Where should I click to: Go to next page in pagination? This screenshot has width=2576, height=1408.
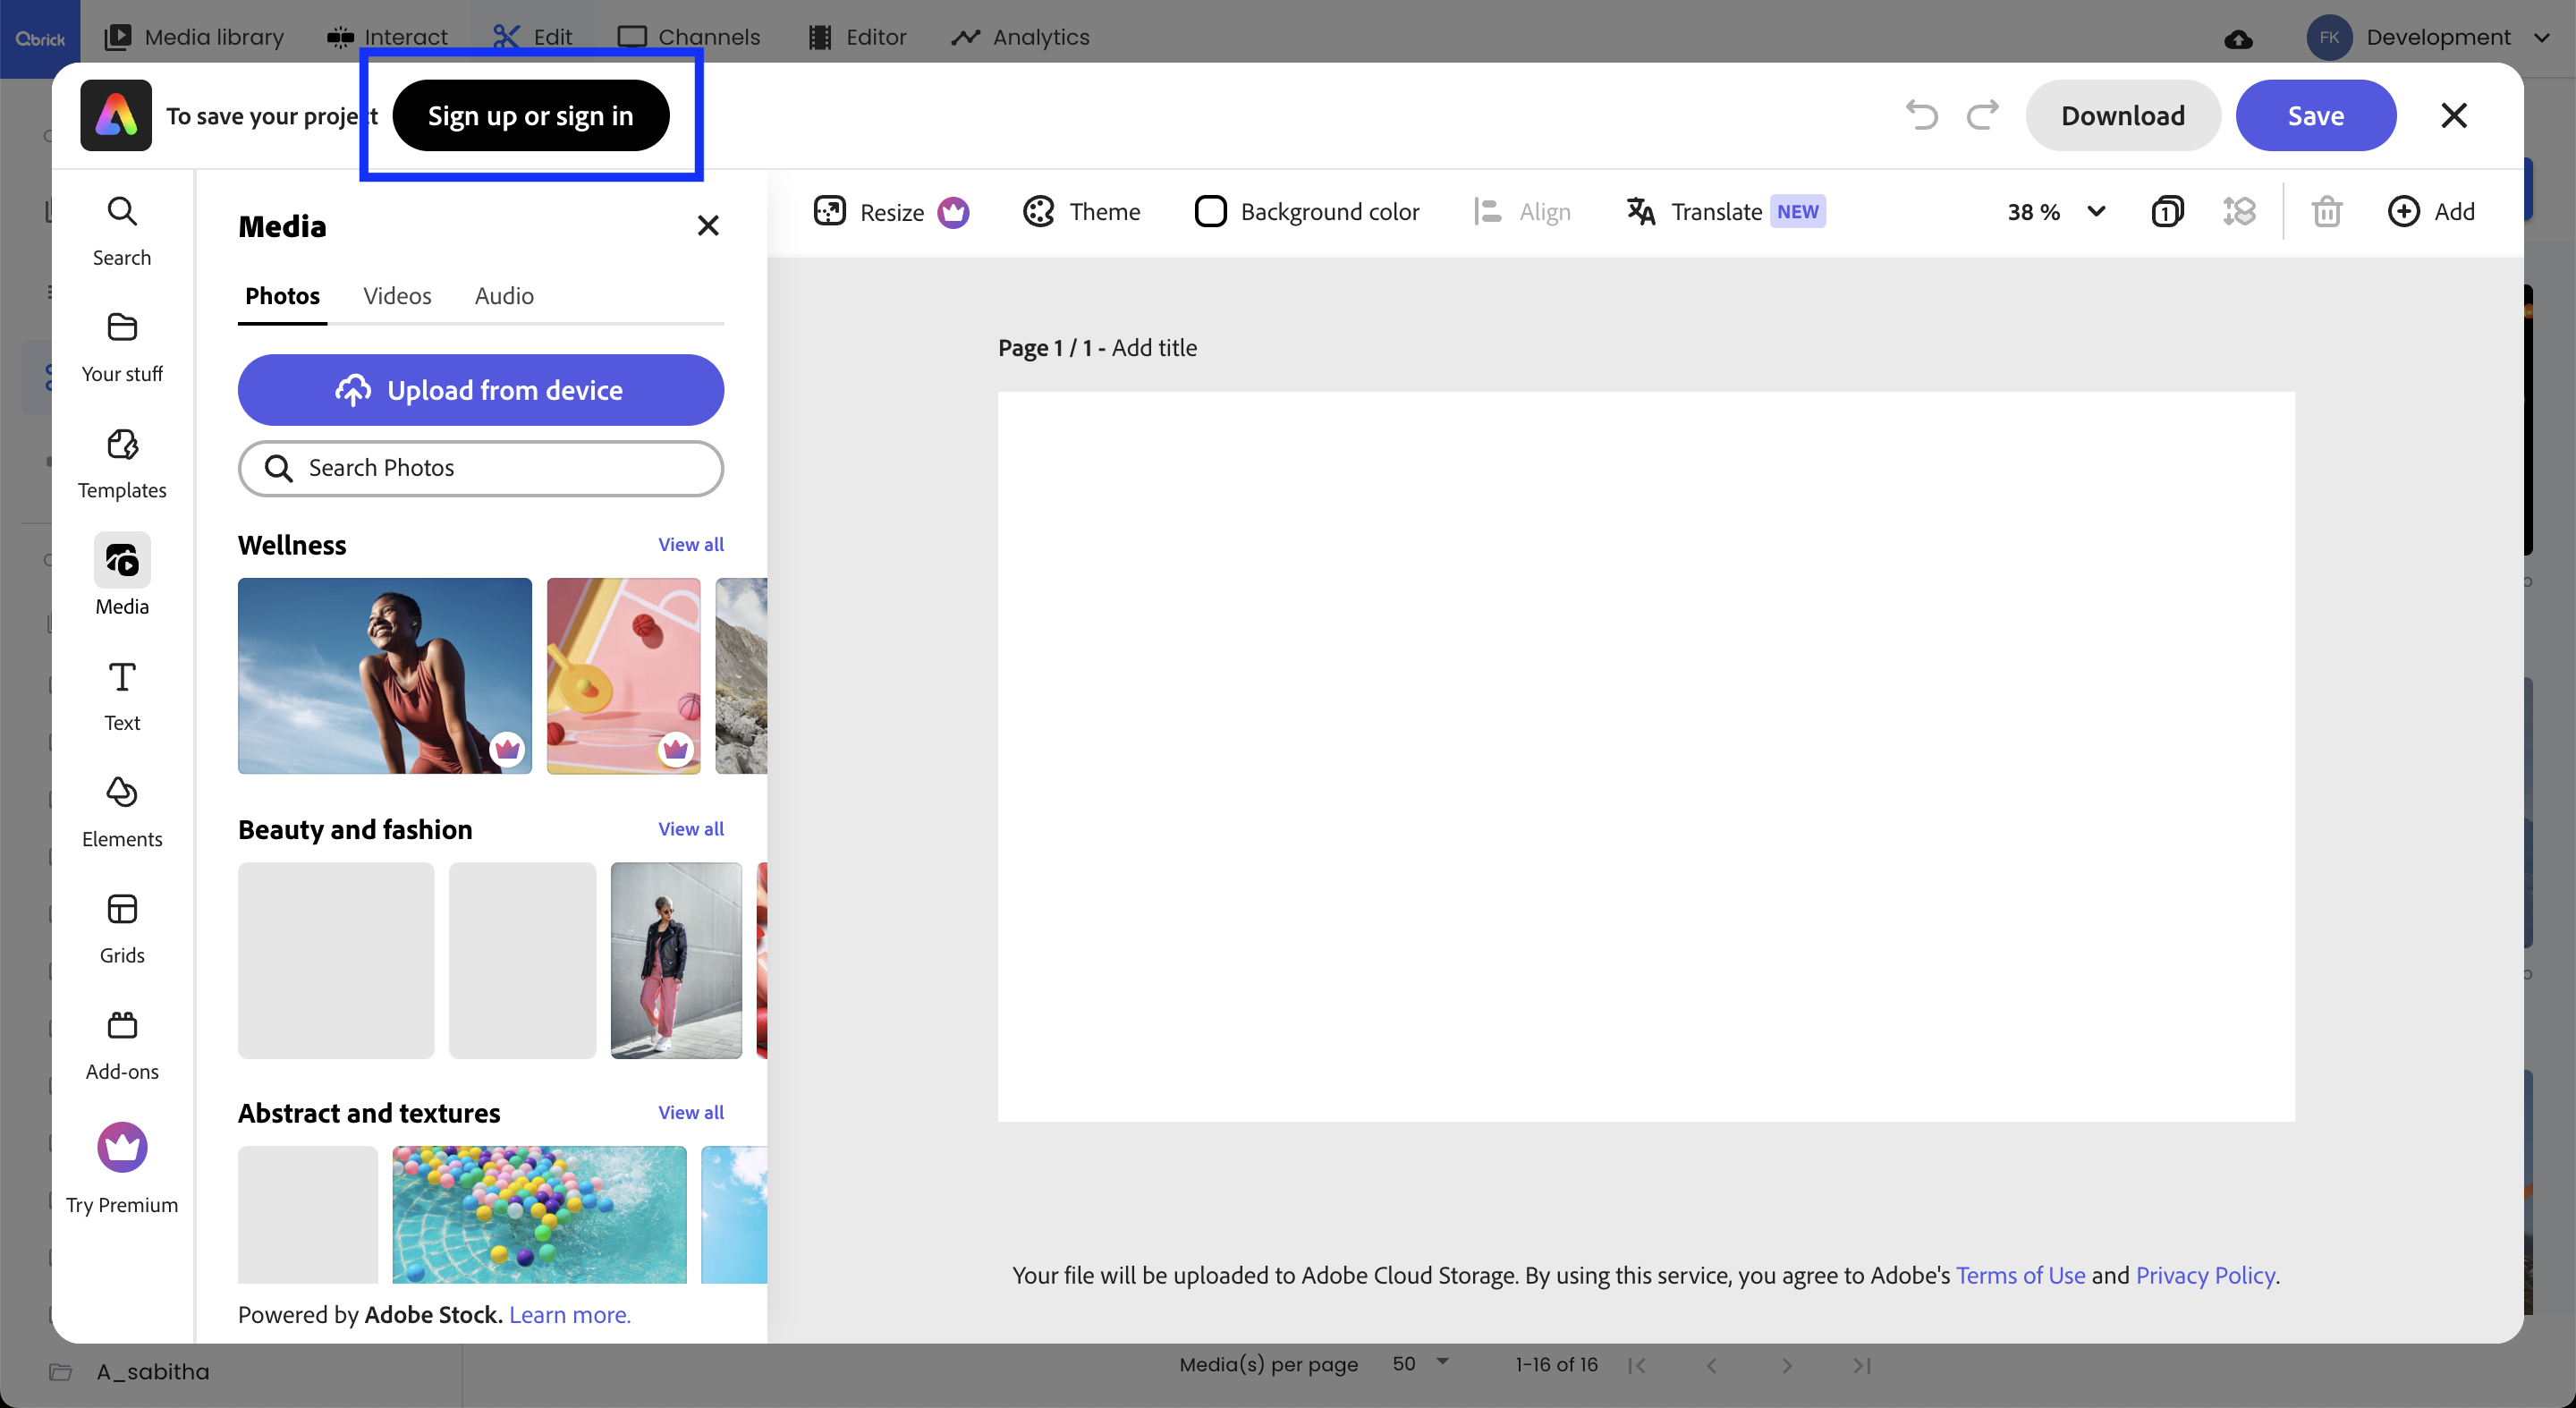(1786, 1364)
